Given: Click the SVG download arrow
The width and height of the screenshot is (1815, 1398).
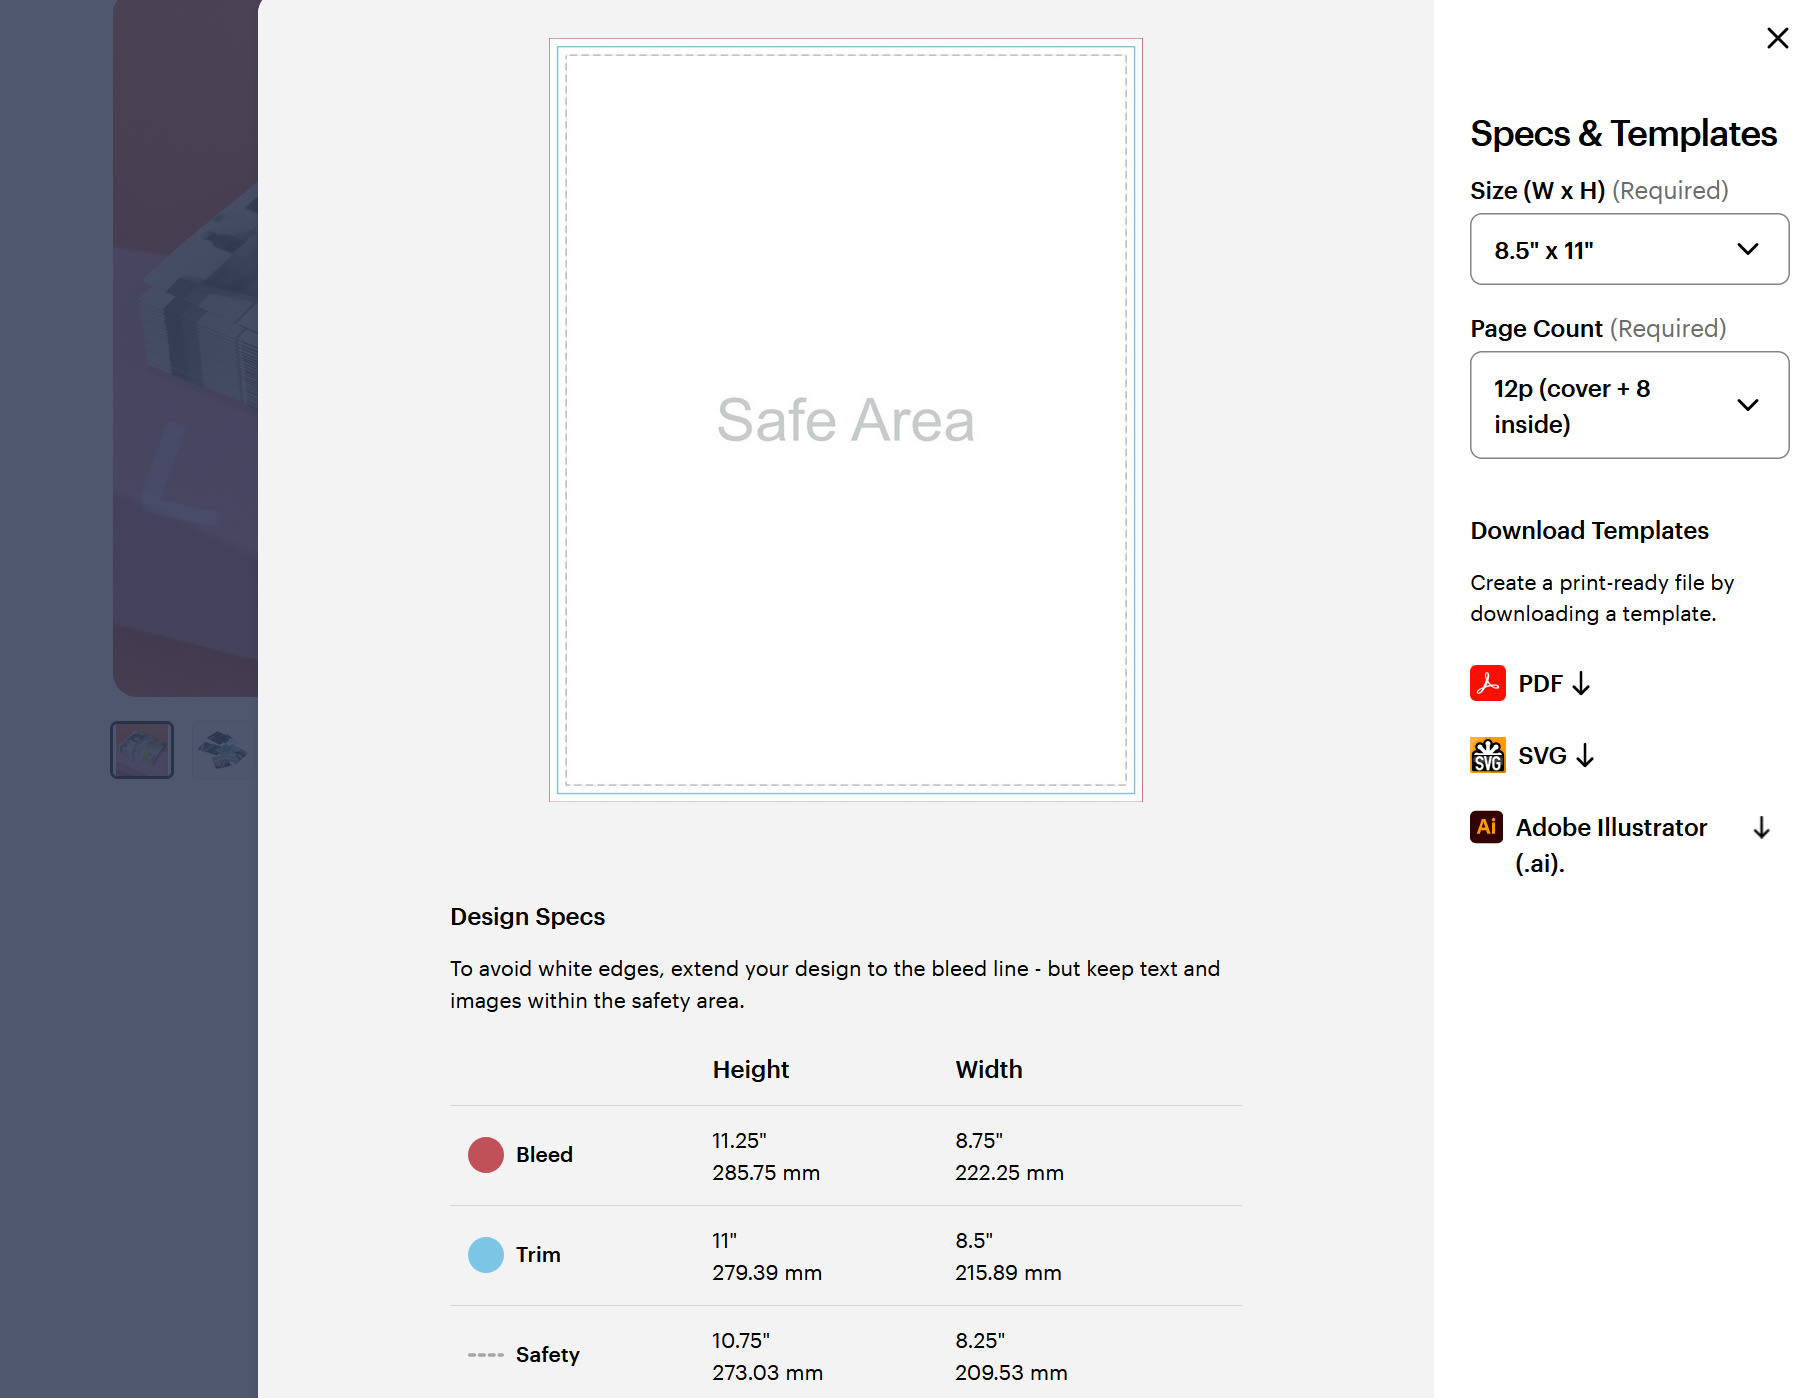Looking at the screenshot, I should click(1585, 756).
